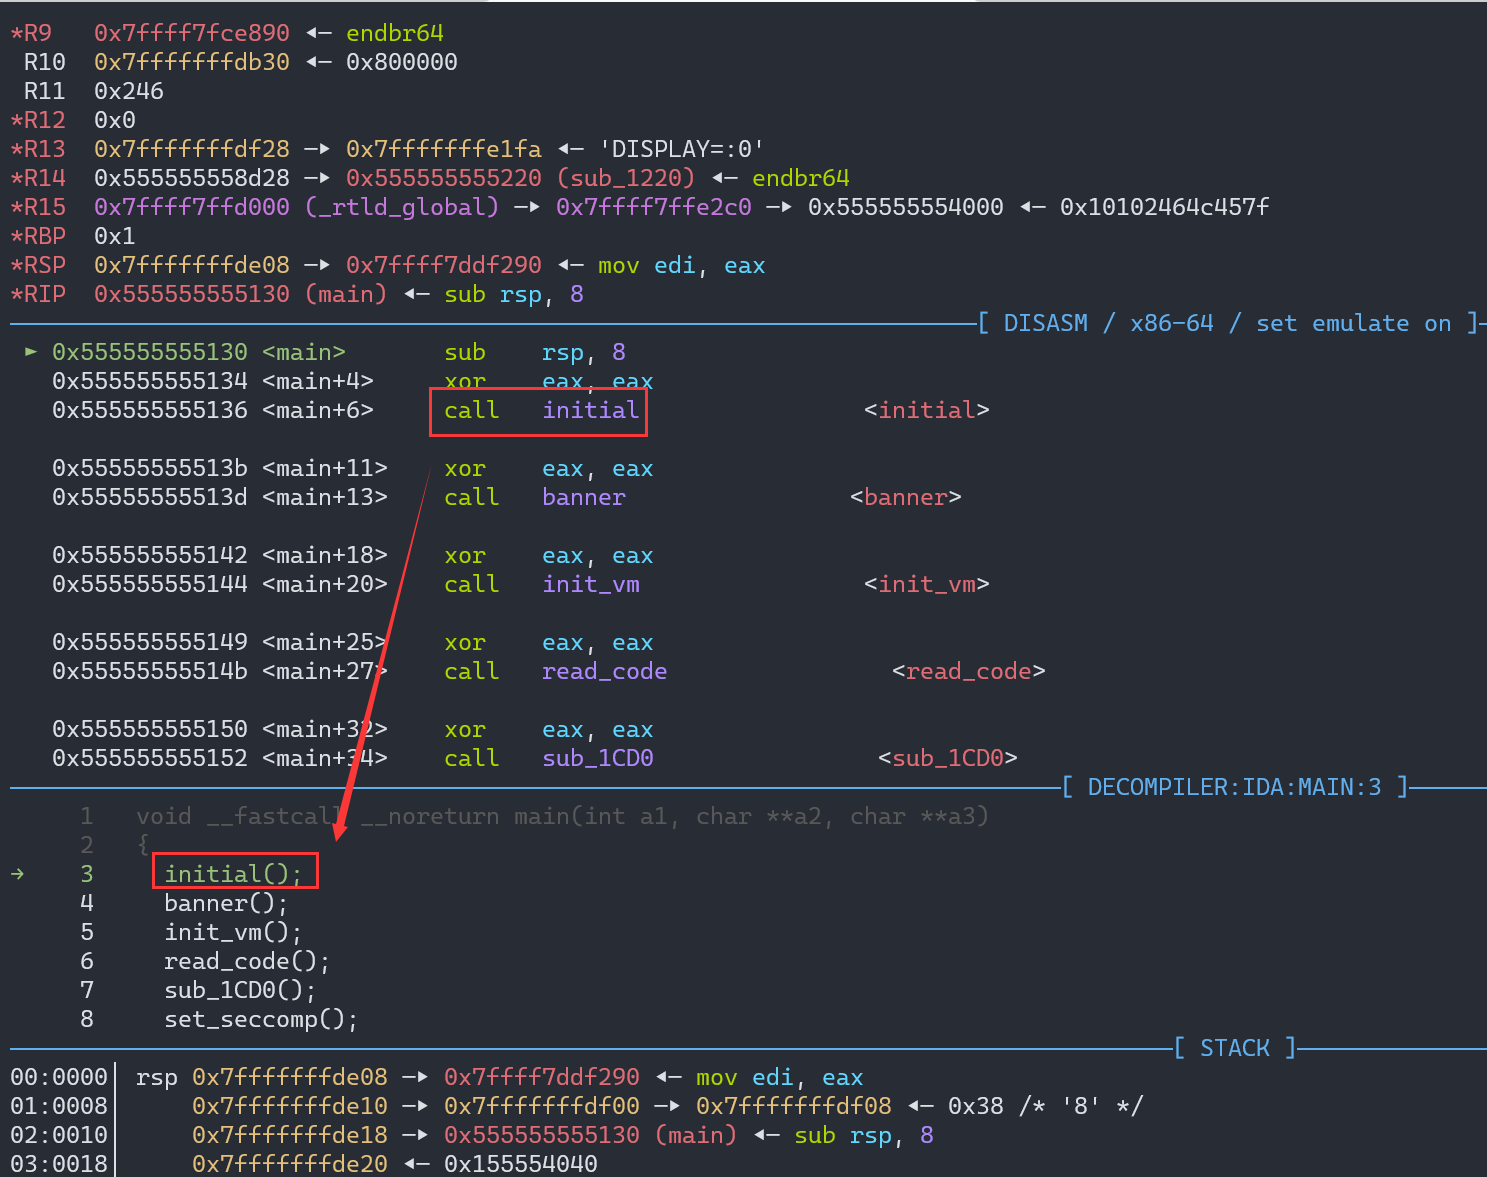Click the current-line arrow in decompiler
The image size is (1487, 1177).
(17, 874)
